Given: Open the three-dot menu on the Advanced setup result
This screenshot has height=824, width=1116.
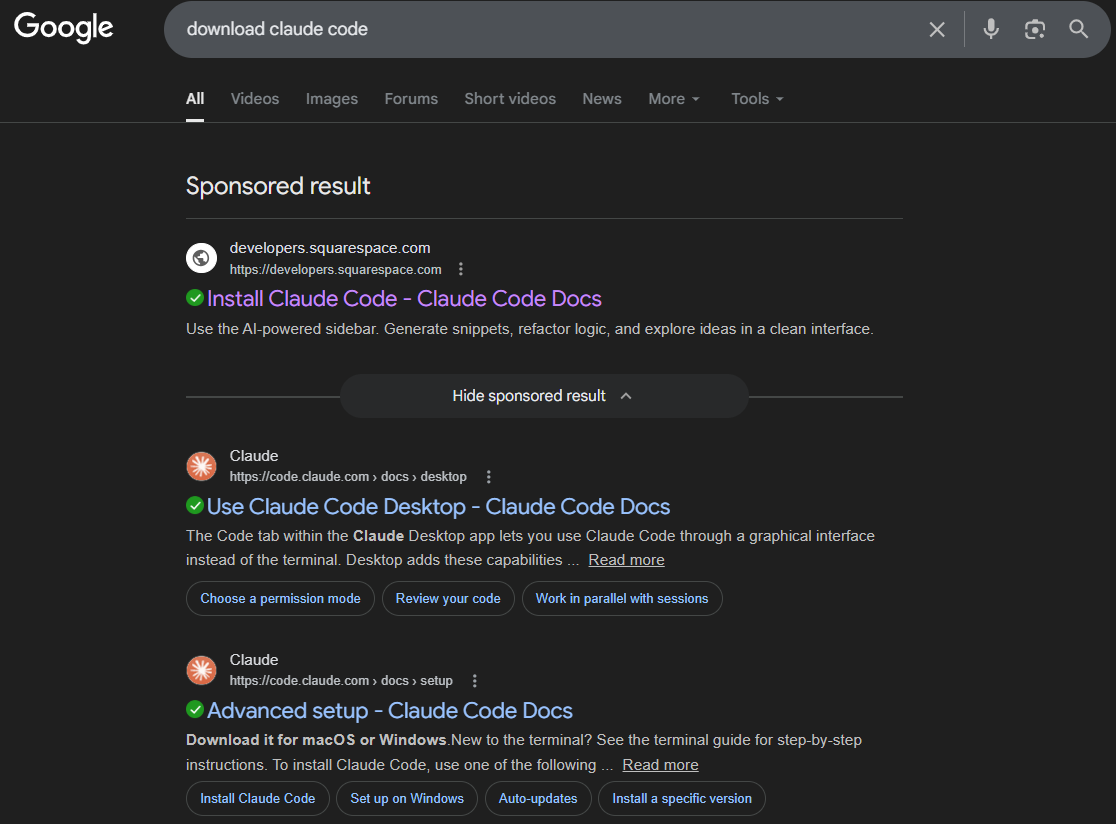Looking at the screenshot, I should [474, 680].
